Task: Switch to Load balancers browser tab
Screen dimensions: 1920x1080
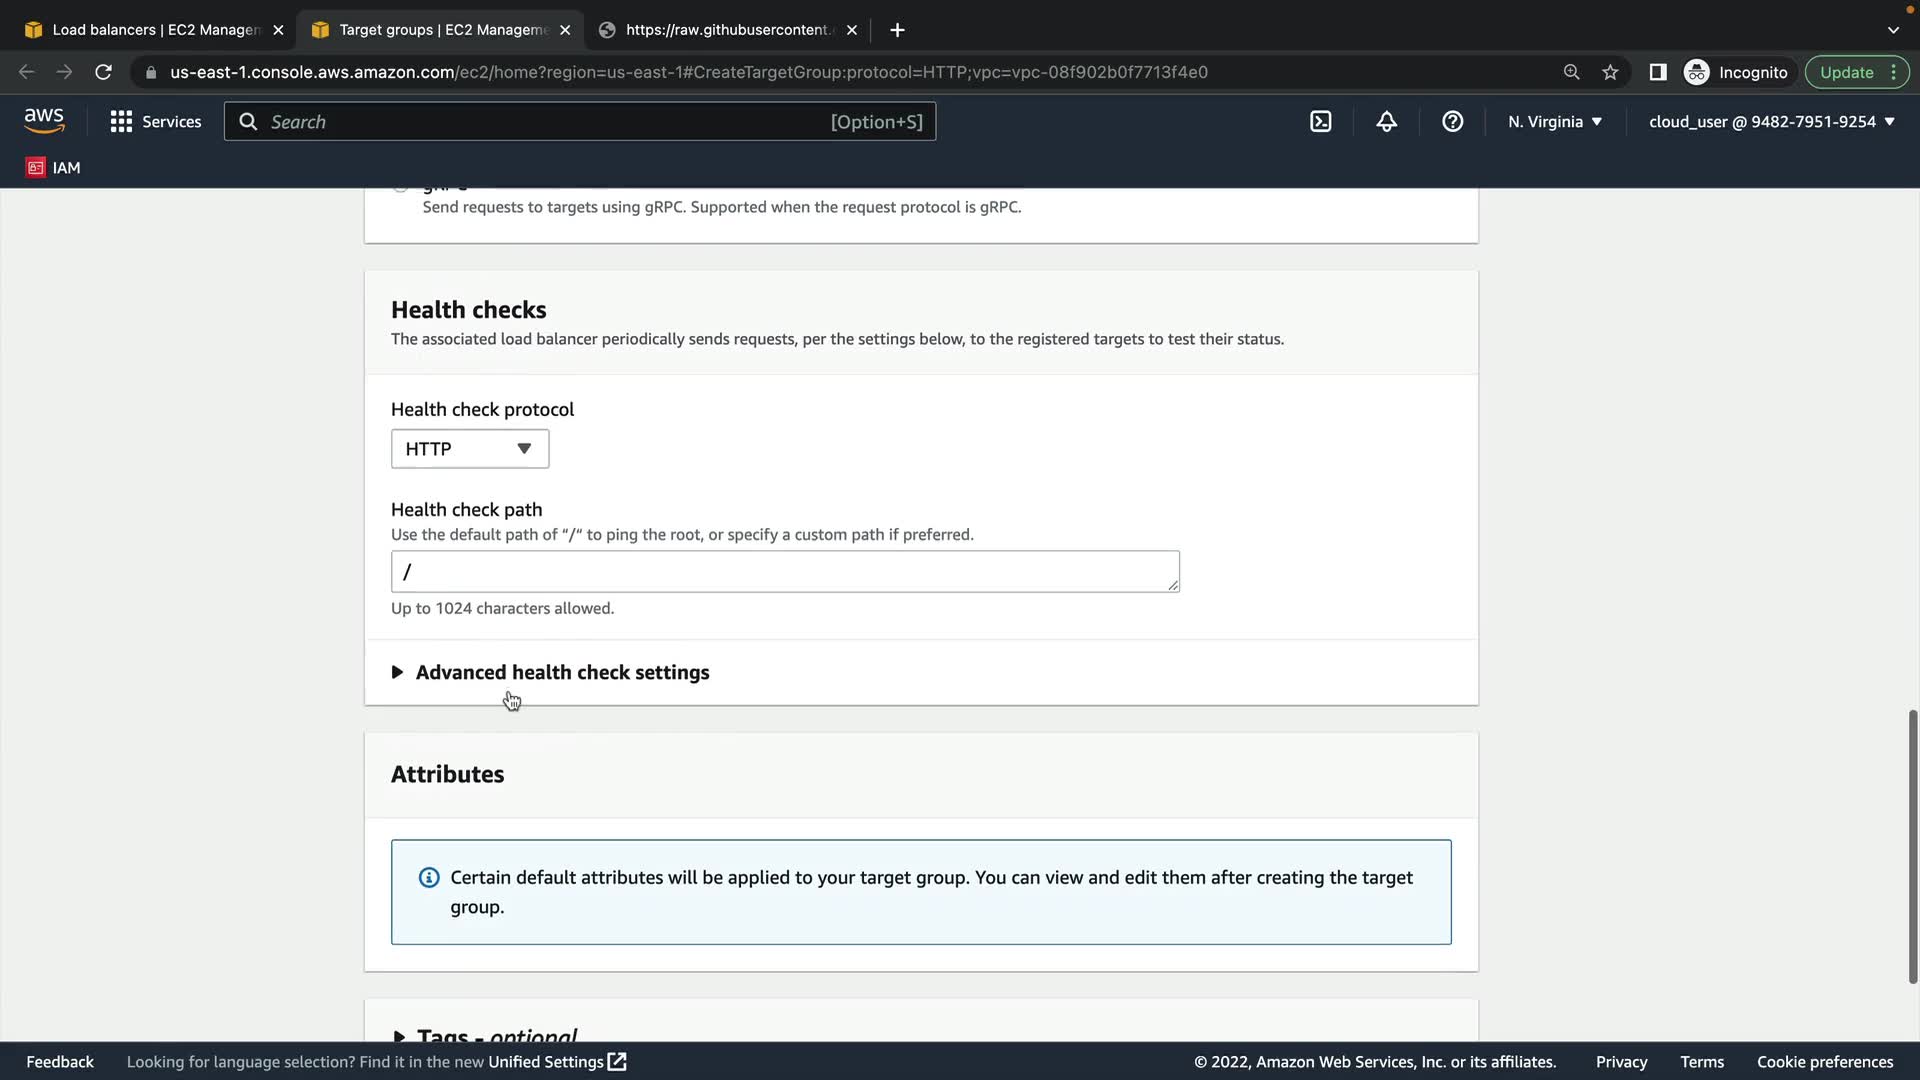Action: [155, 30]
